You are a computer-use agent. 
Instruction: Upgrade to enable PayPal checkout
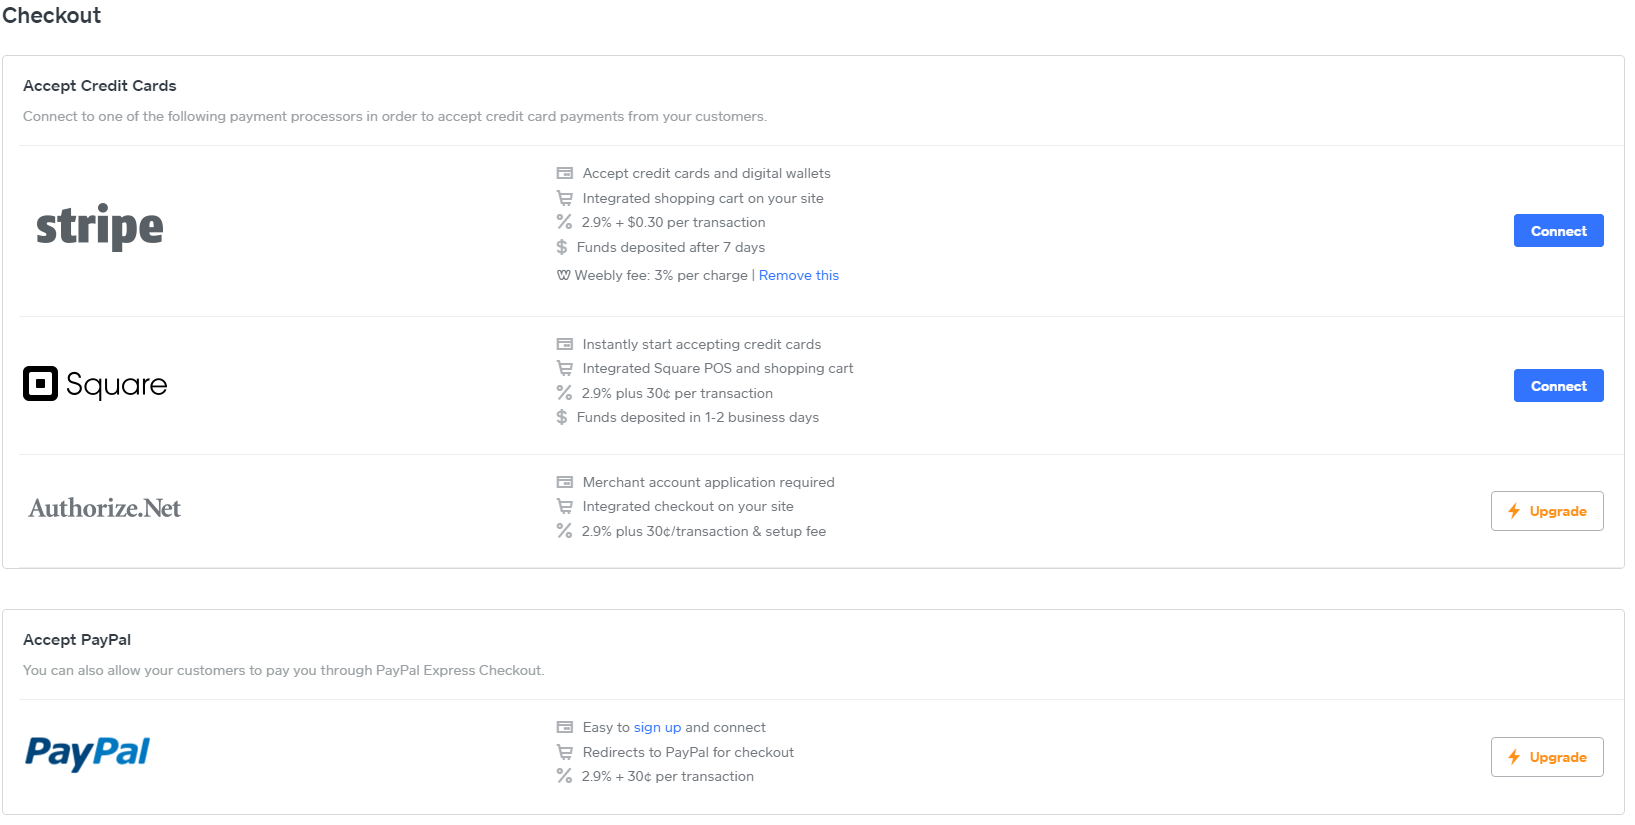(x=1547, y=757)
